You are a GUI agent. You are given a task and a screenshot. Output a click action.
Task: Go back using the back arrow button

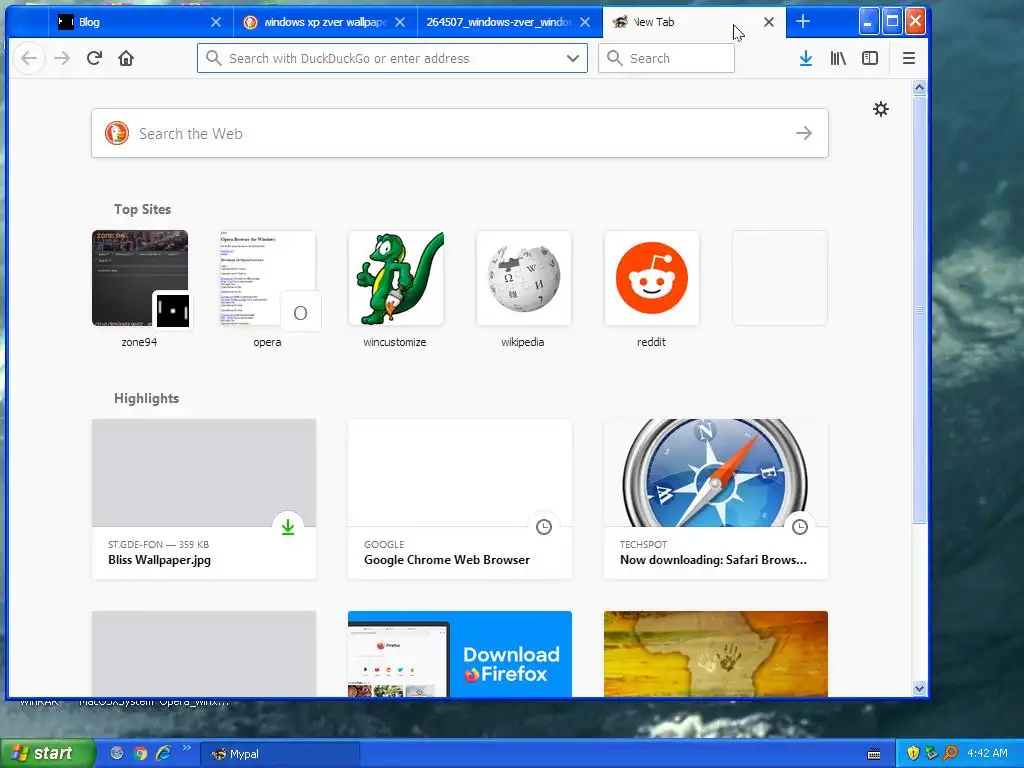(x=29, y=58)
